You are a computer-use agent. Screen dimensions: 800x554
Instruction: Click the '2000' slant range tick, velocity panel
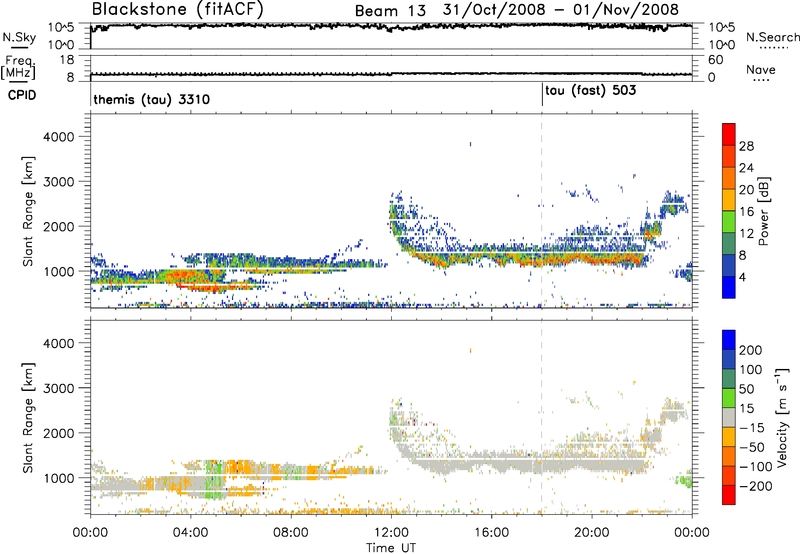(59, 433)
